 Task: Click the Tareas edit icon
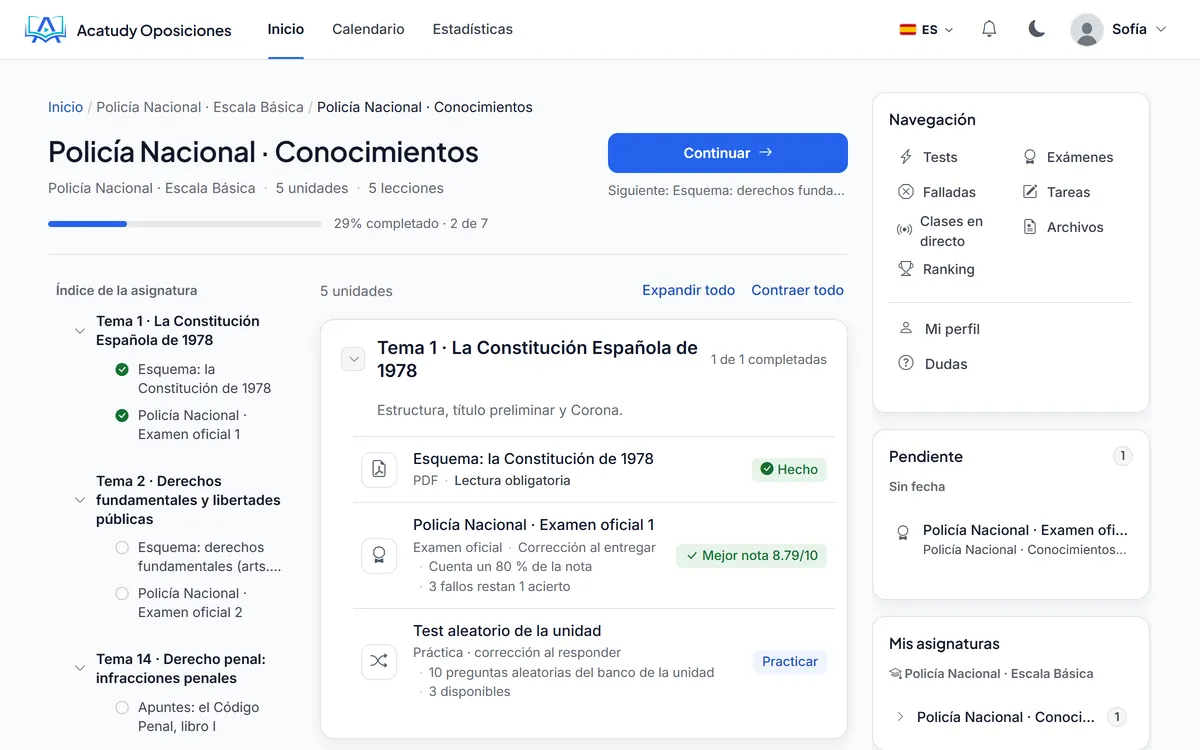point(1030,192)
